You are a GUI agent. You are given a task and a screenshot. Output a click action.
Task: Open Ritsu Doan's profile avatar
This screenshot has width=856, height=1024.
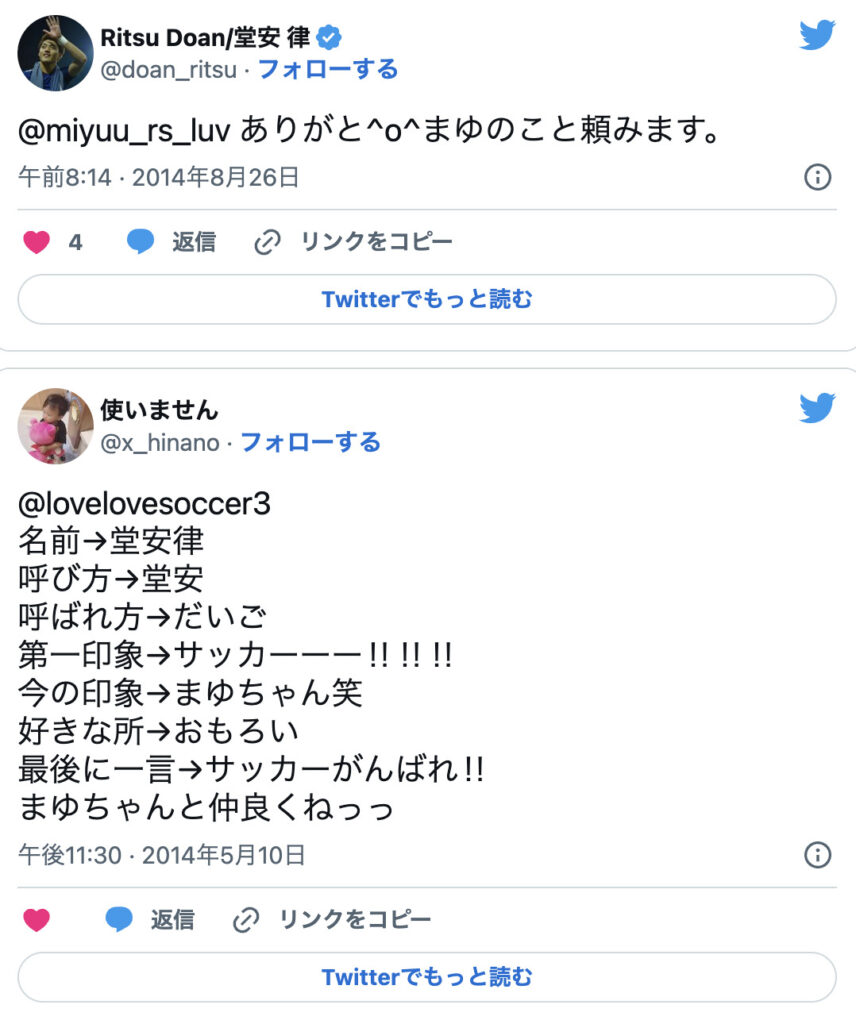(x=55, y=54)
